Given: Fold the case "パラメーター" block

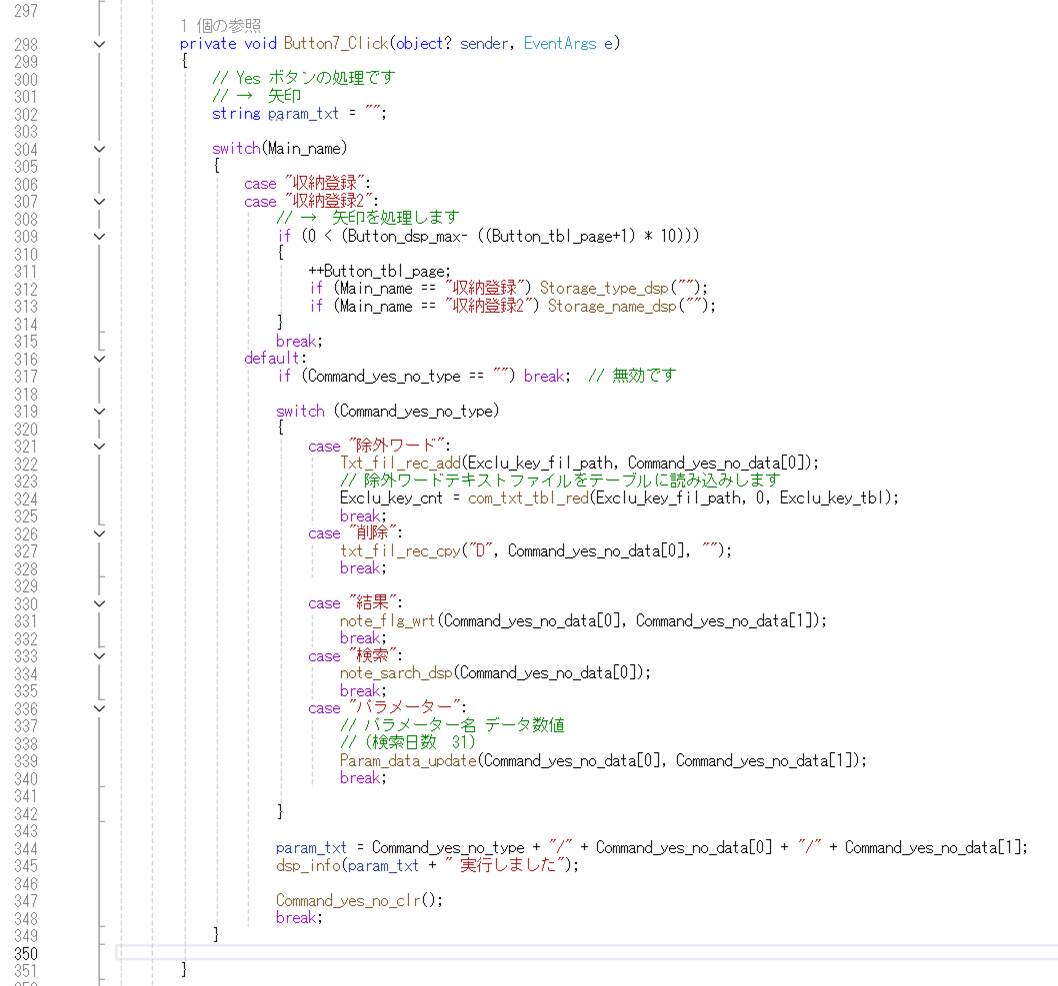Looking at the screenshot, I should pos(98,708).
